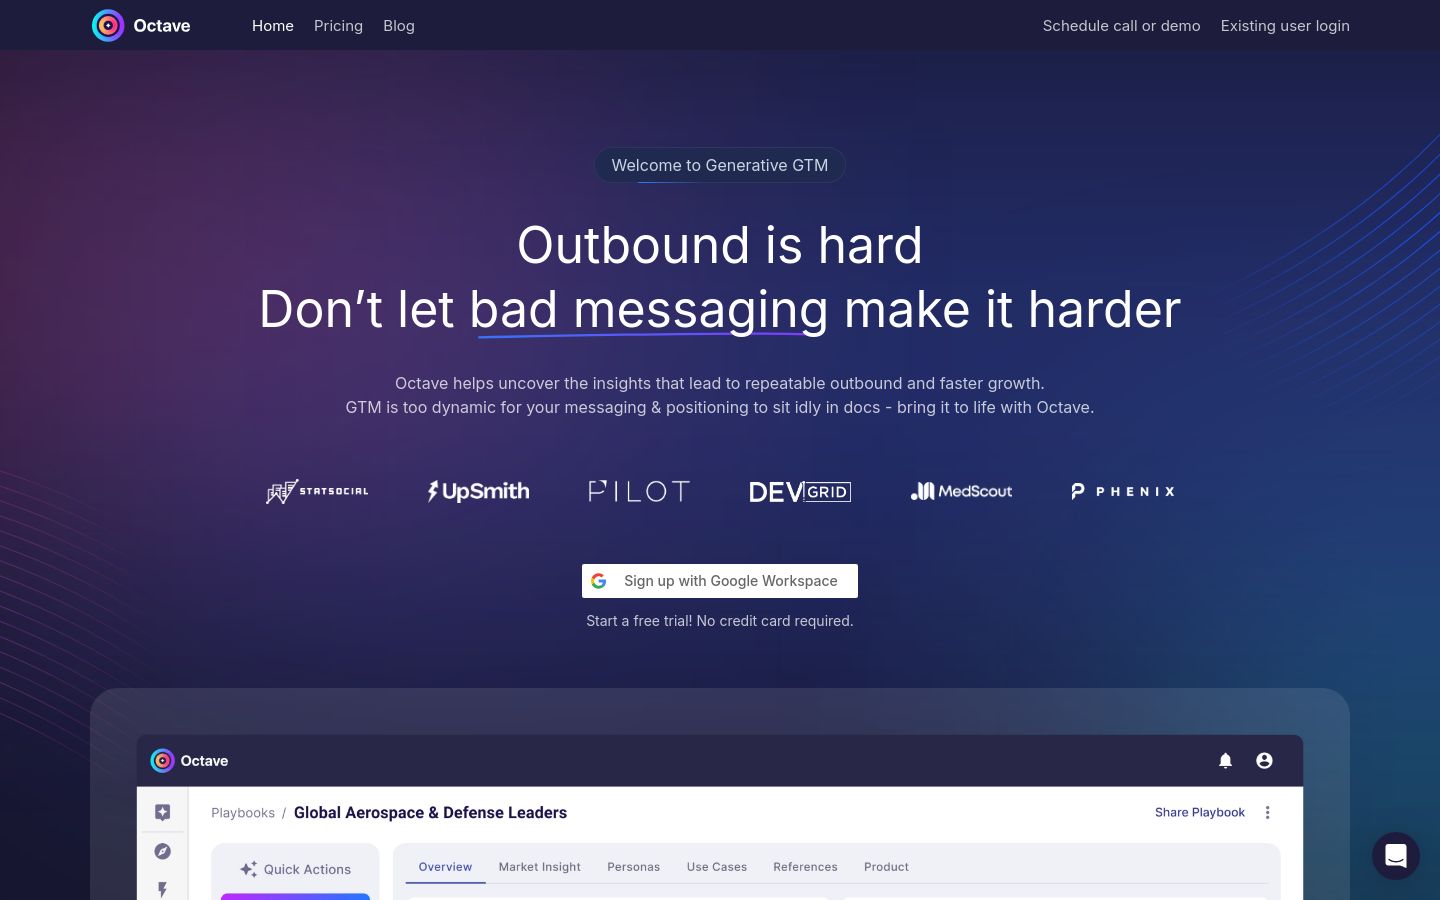Switch to the Product tab
The image size is (1440, 900).
pos(886,867)
